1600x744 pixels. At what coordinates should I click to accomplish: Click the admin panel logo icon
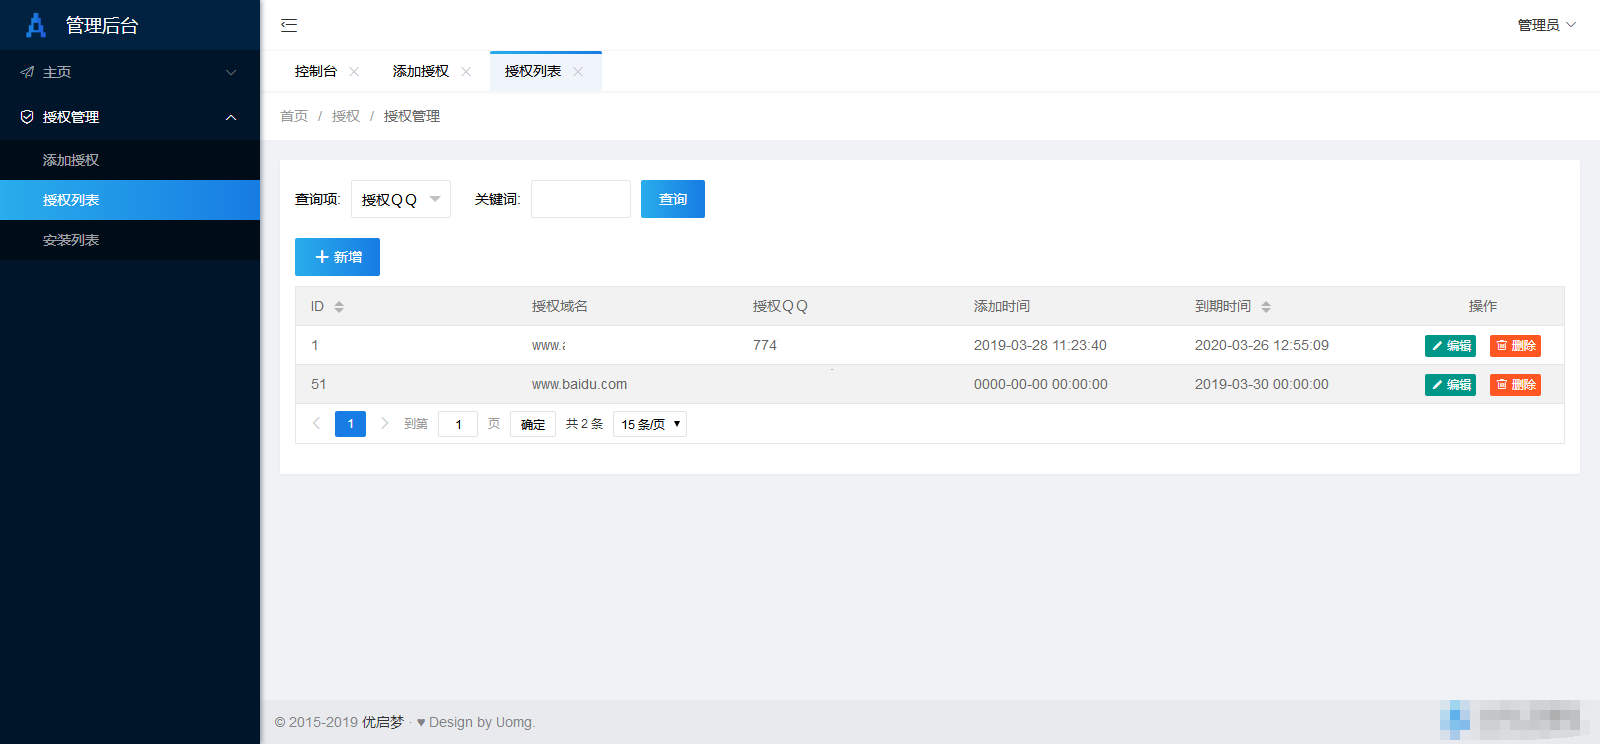(x=36, y=25)
